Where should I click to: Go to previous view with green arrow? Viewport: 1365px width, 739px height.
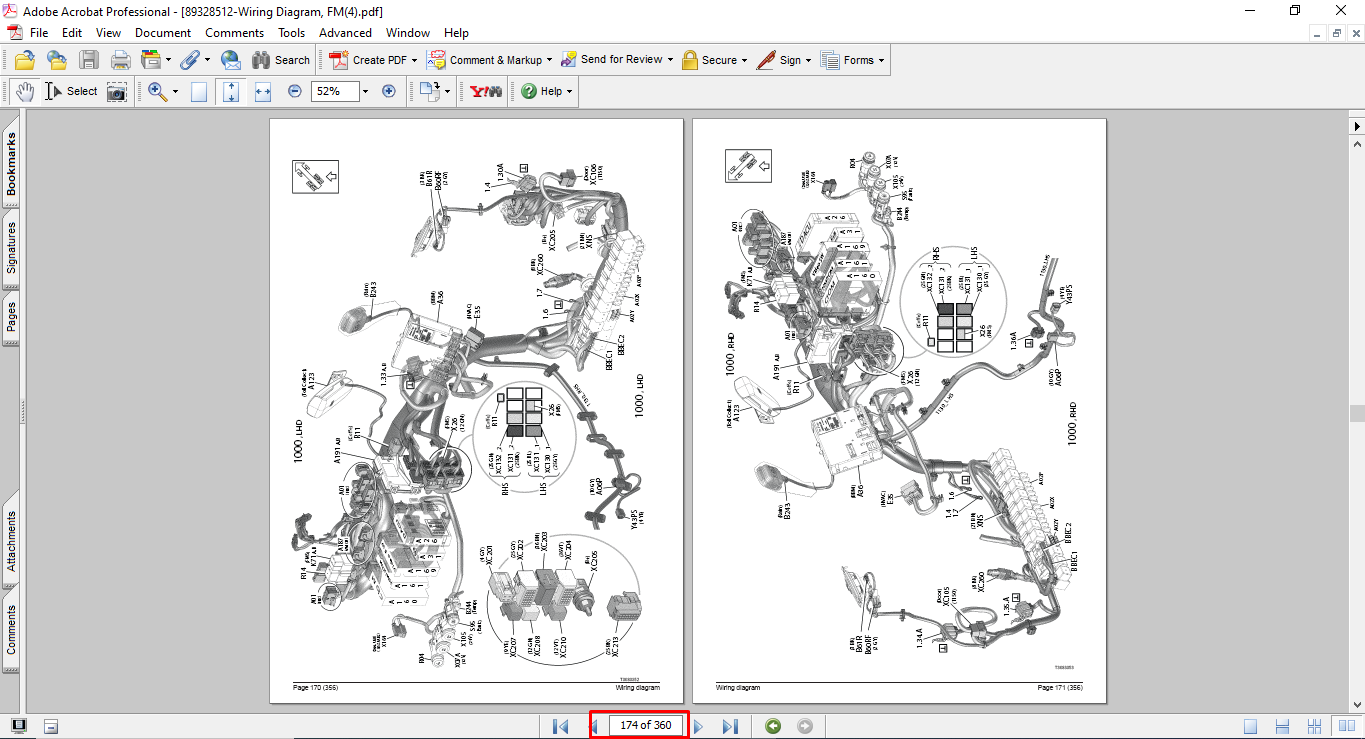(x=772, y=726)
